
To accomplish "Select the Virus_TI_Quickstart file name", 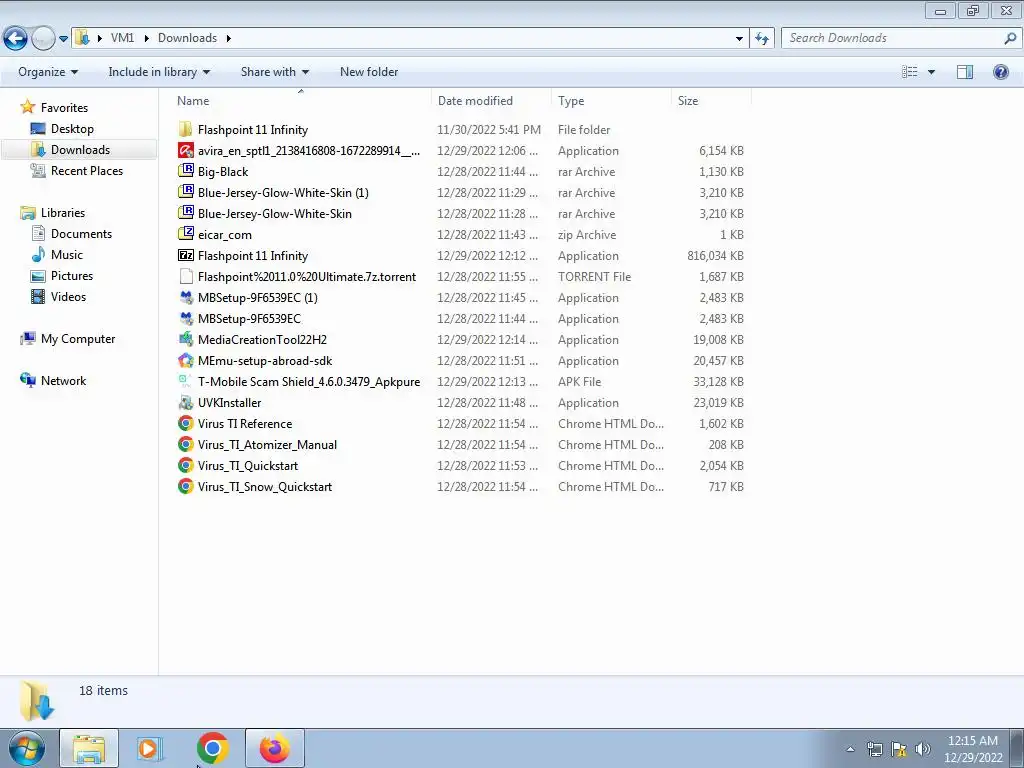I will 248,466.
